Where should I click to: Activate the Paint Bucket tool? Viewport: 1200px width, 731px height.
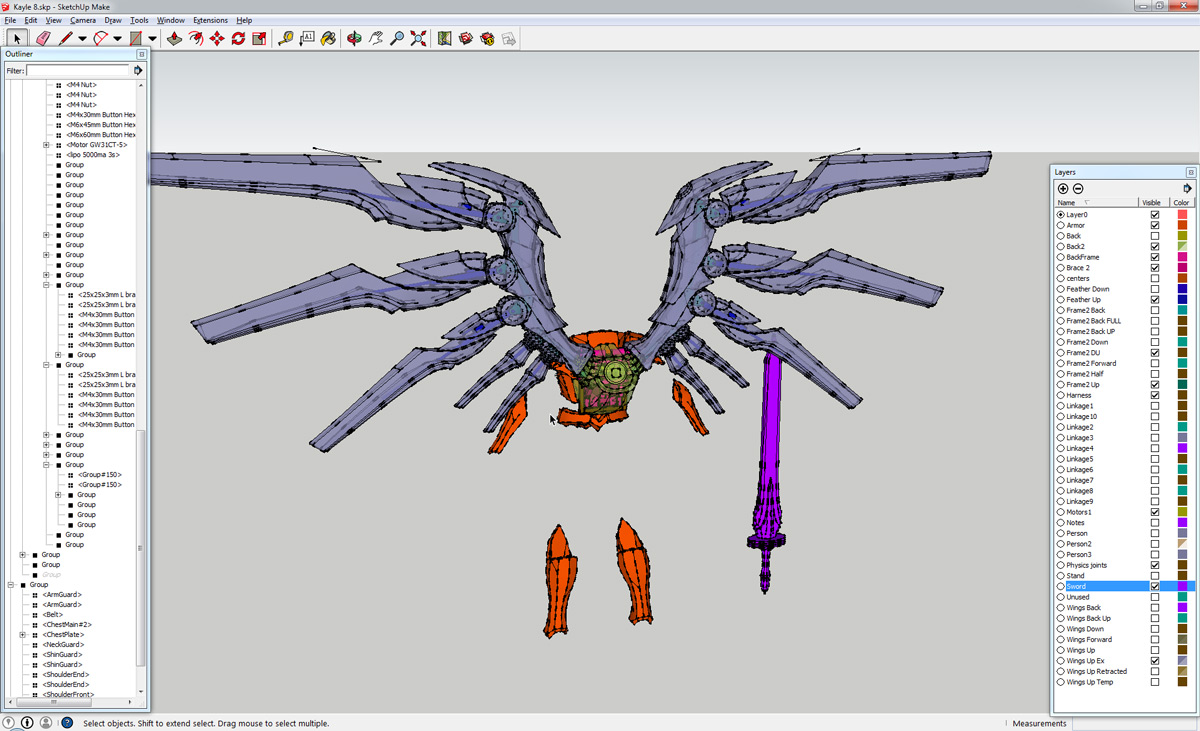[328, 39]
